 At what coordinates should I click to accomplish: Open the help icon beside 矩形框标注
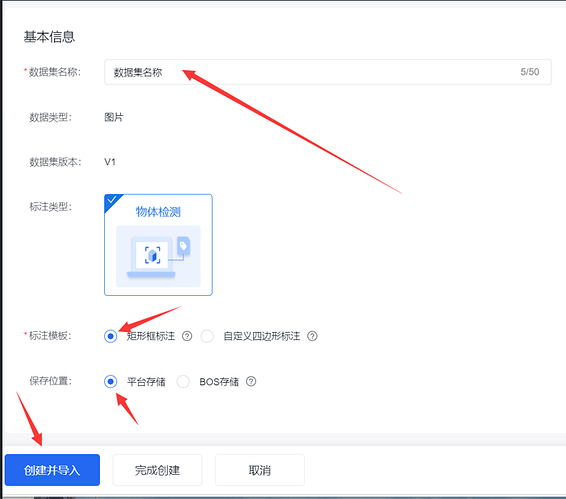pos(187,336)
